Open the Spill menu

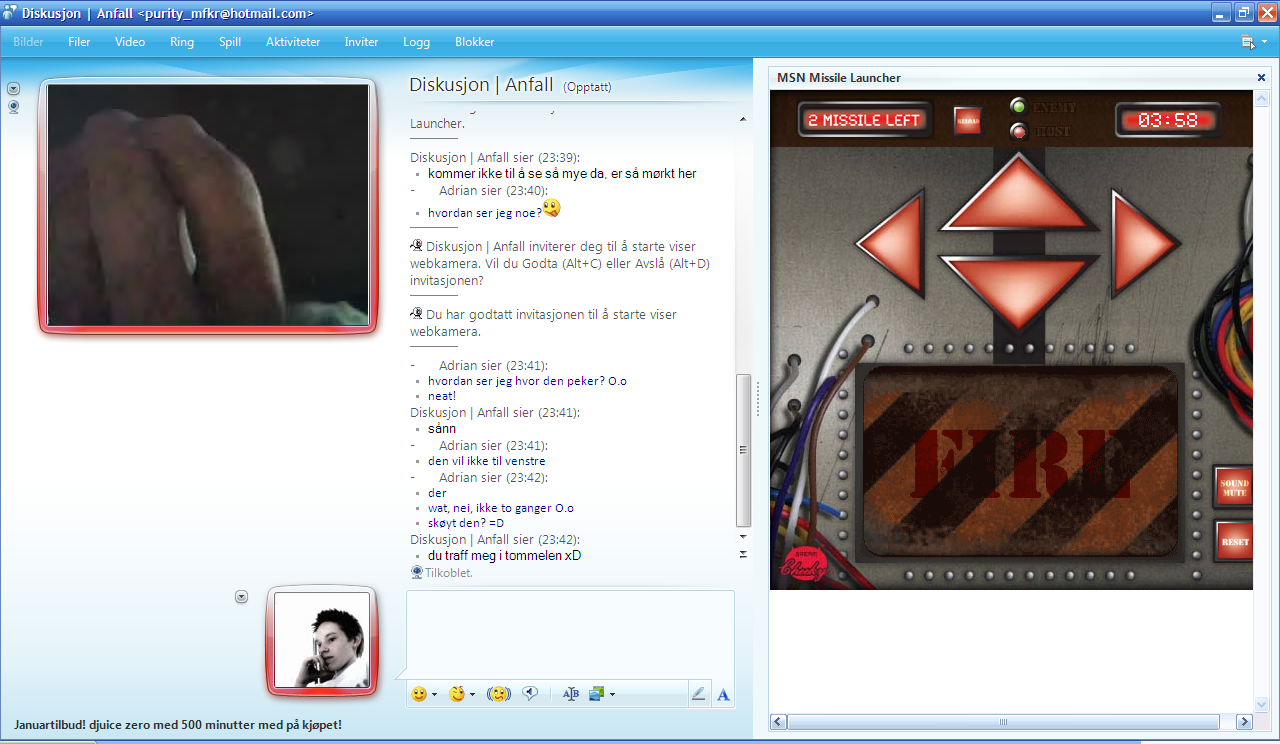click(230, 42)
